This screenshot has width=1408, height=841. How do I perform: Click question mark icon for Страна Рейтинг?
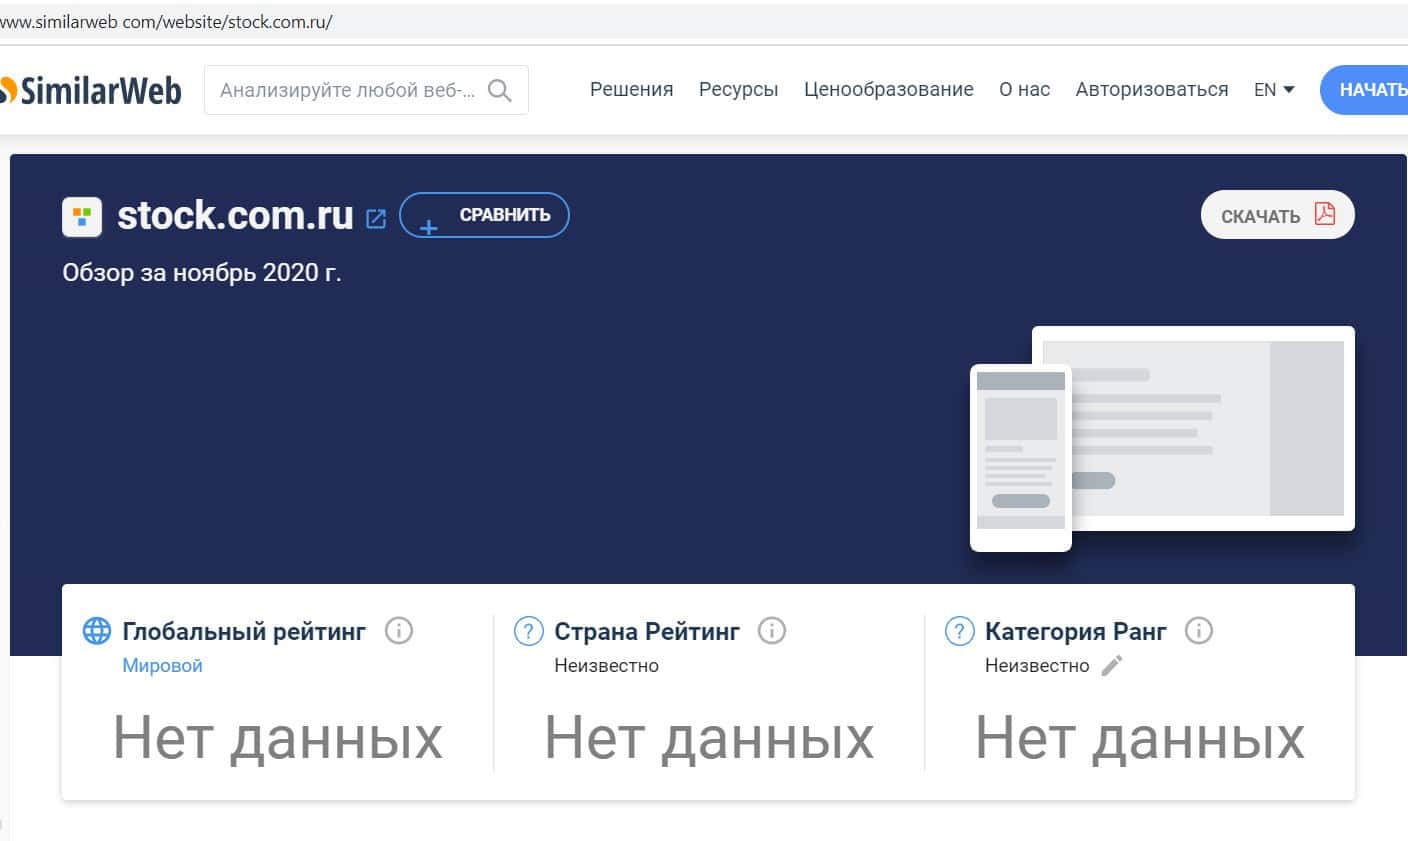point(528,631)
